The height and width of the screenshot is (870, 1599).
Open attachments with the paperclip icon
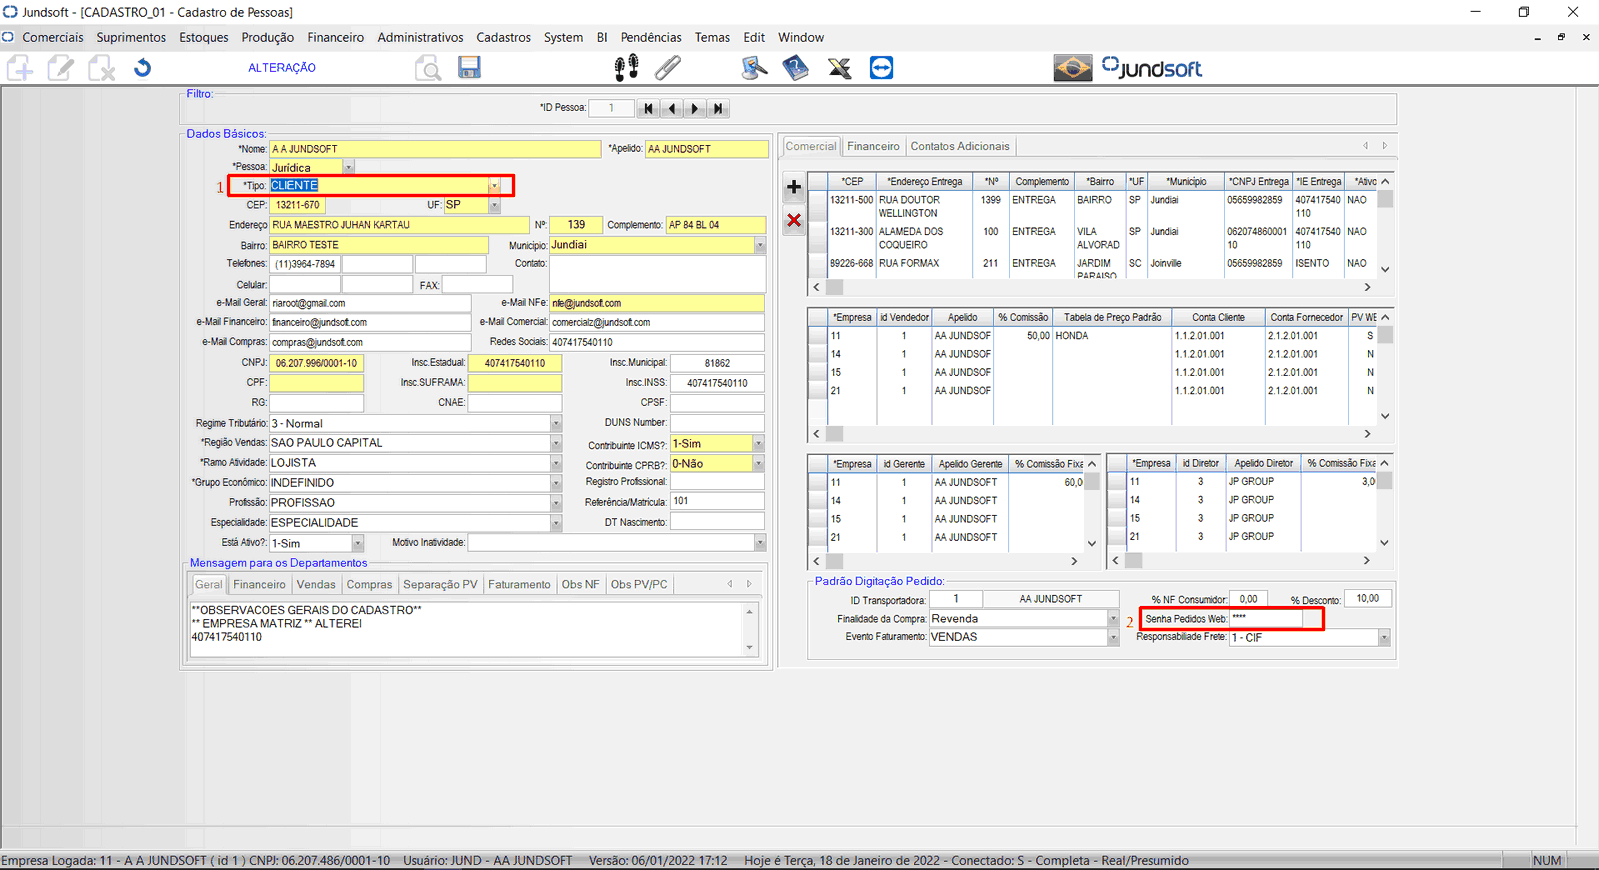pos(668,68)
